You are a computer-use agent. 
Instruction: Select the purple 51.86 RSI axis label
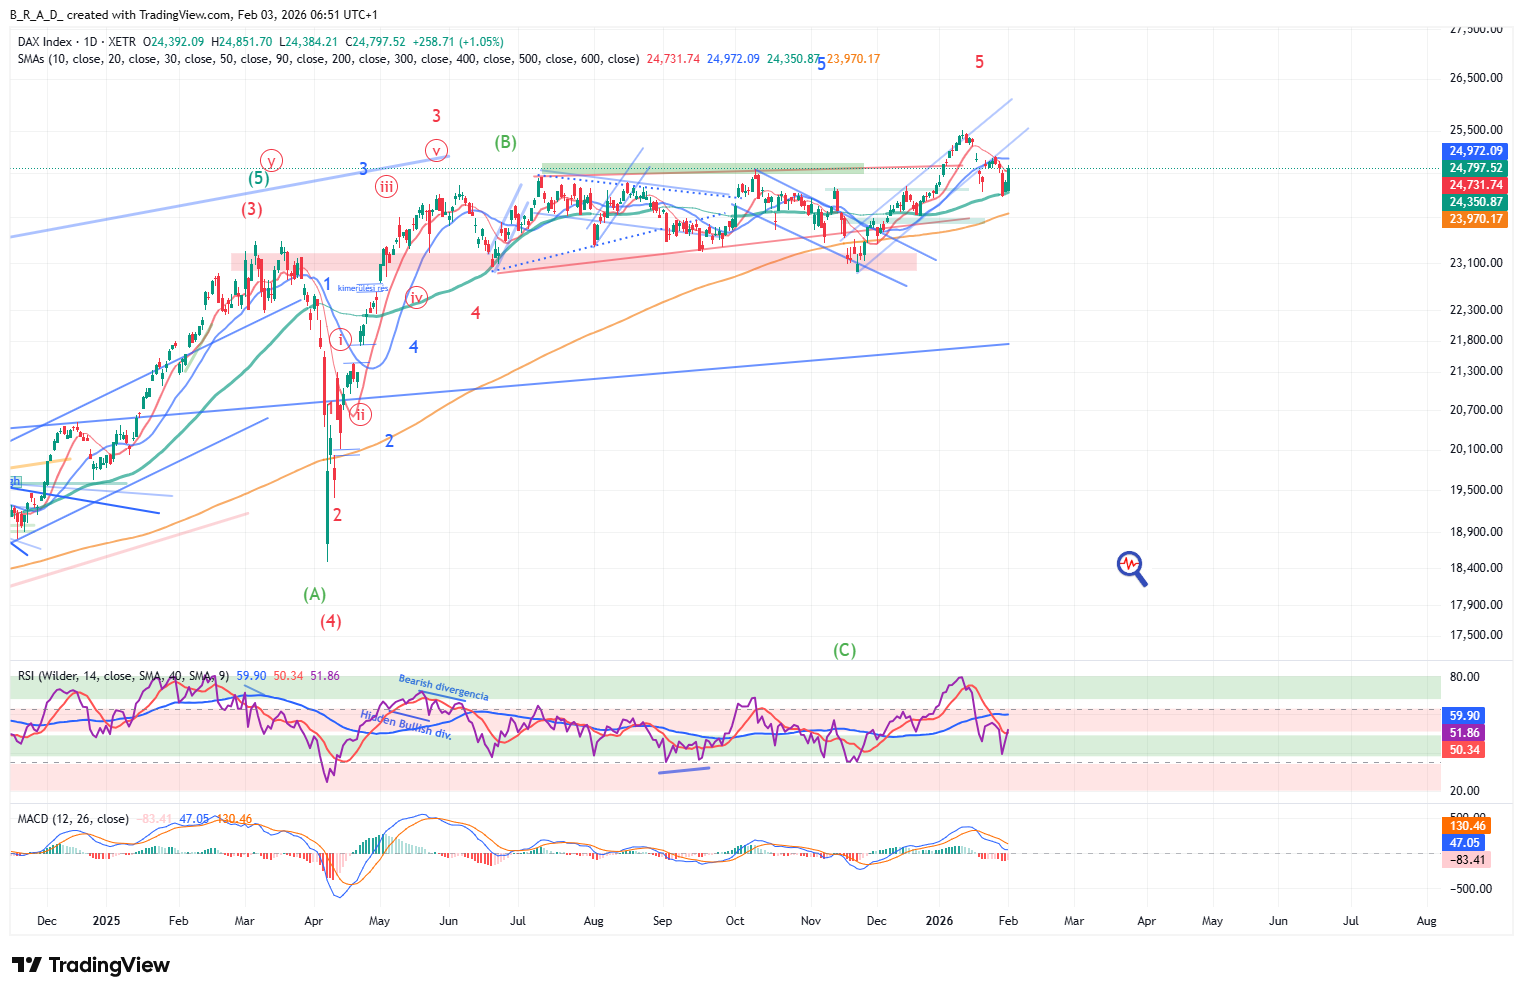pos(1464,733)
